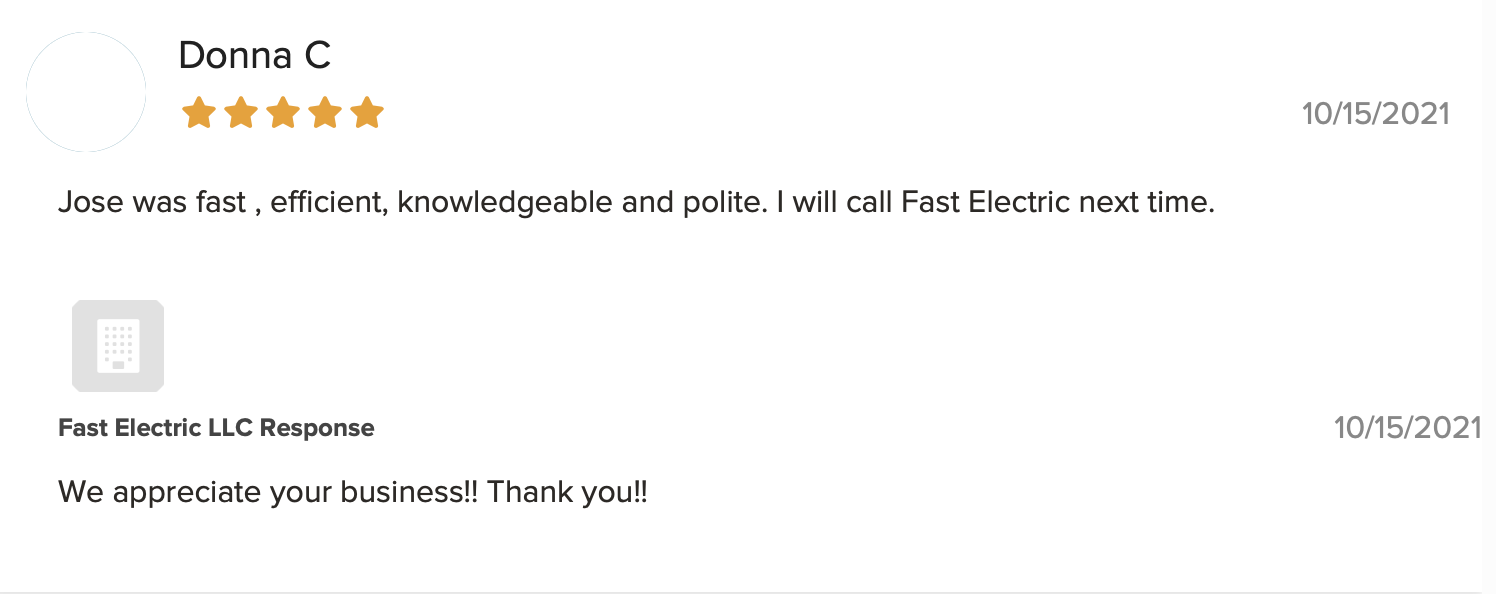Click the reviewer name Donna C
Image resolution: width=1496 pixels, height=594 pixels.
tap(254, 56)
